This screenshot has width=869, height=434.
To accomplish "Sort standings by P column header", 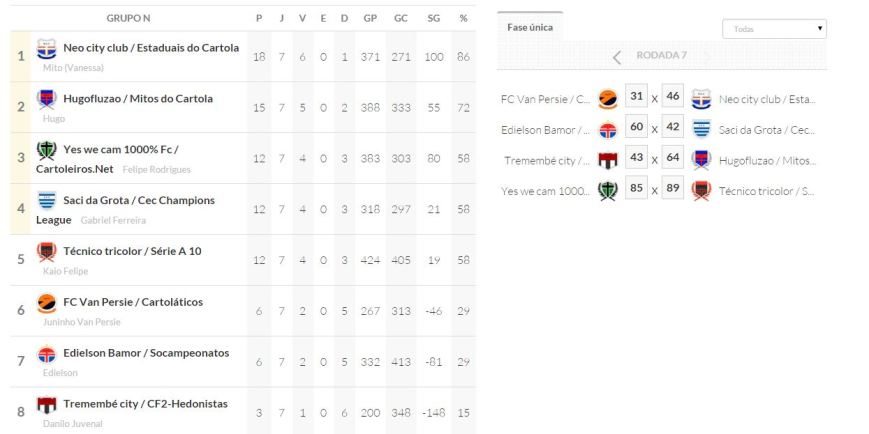I will click(258, 18).
